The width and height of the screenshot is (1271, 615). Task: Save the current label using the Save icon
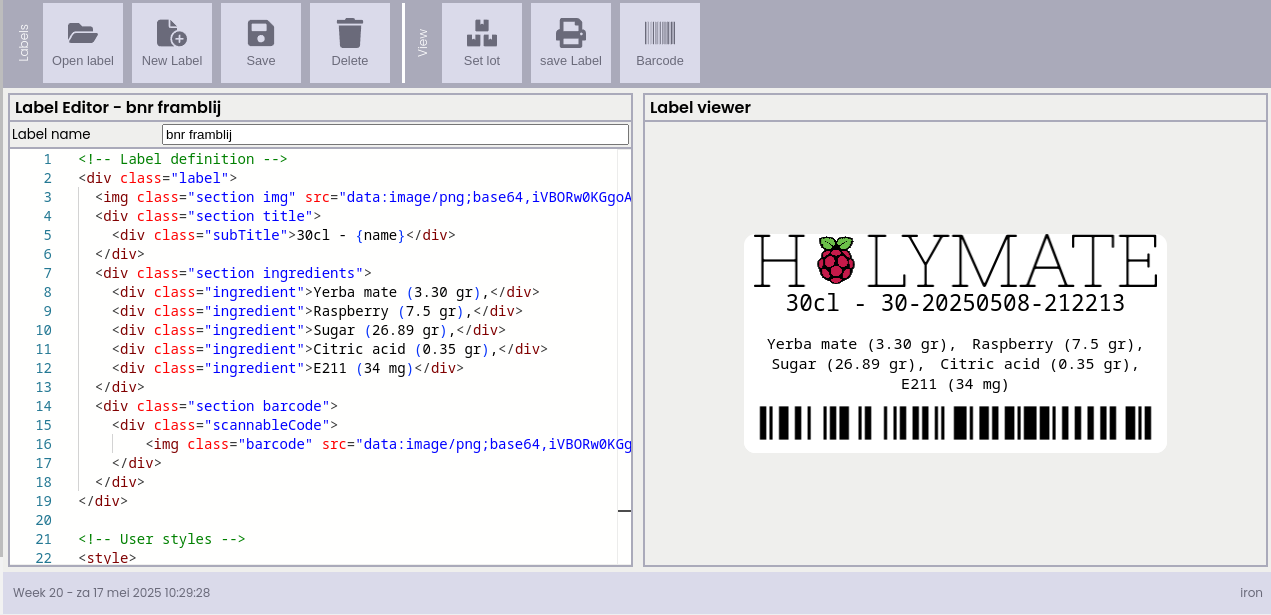point(261,42)
